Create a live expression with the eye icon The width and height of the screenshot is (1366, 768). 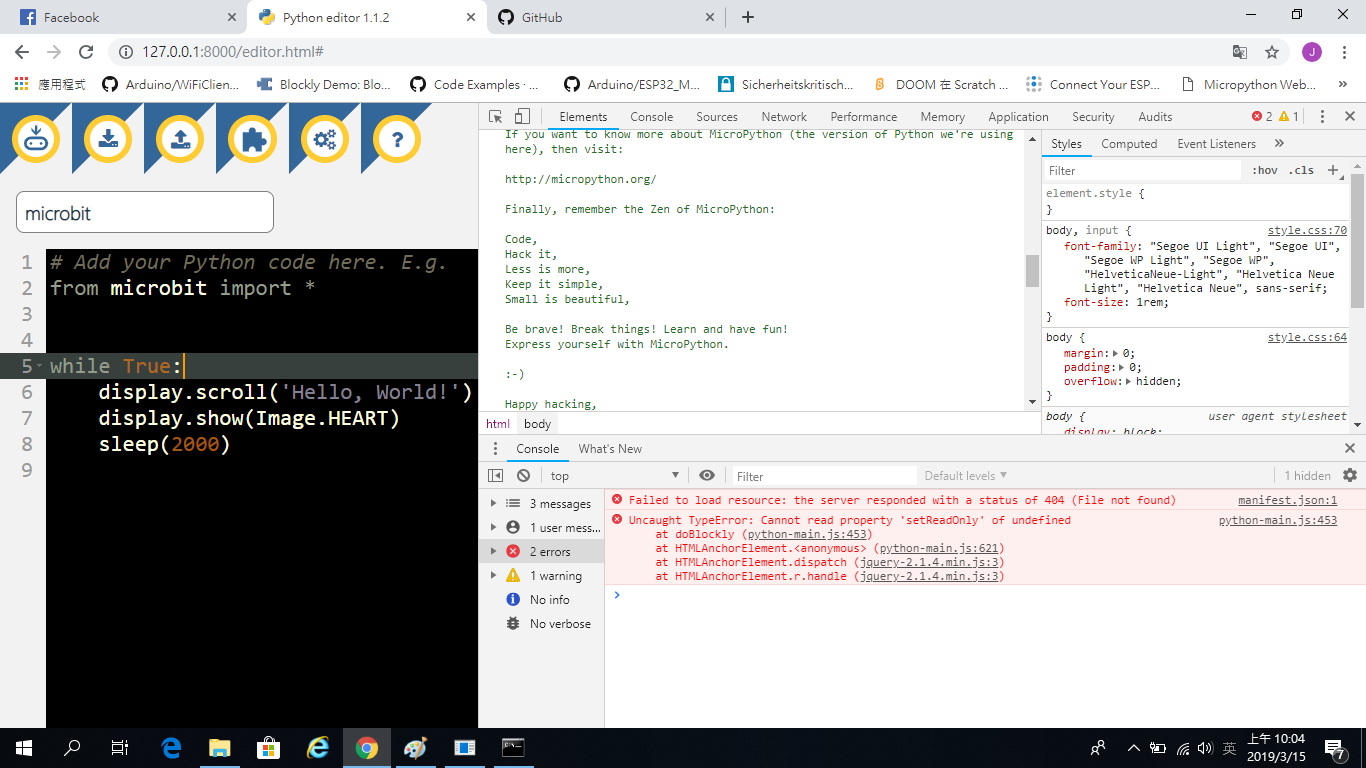pos(708,475)
